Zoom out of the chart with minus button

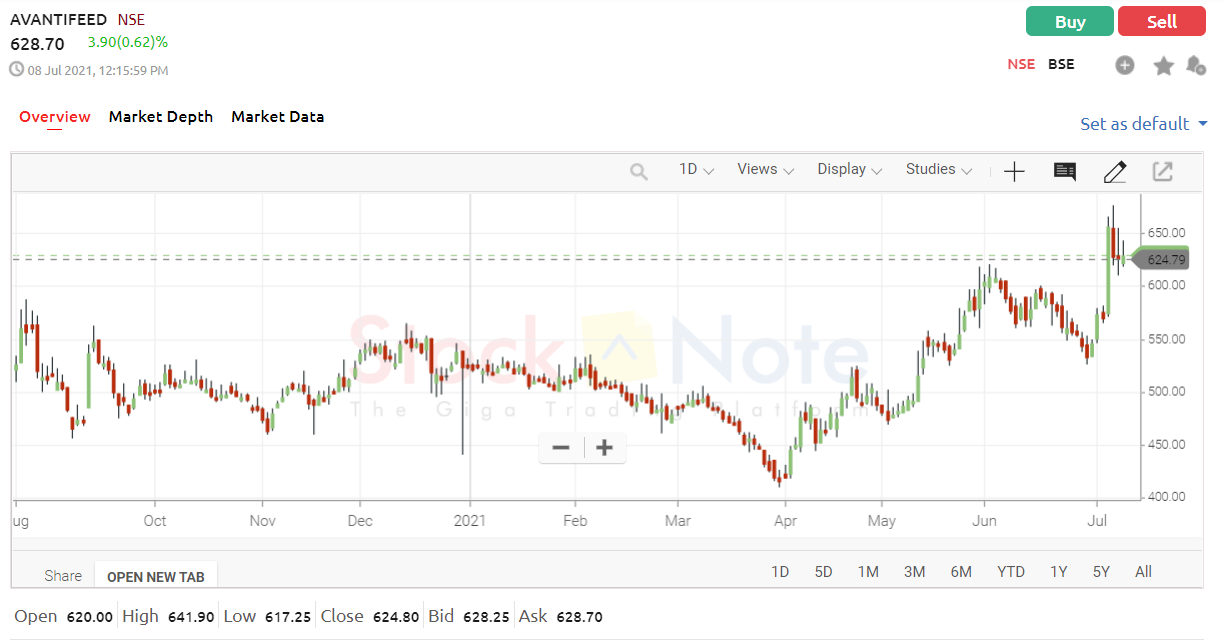tap(561, 448)
